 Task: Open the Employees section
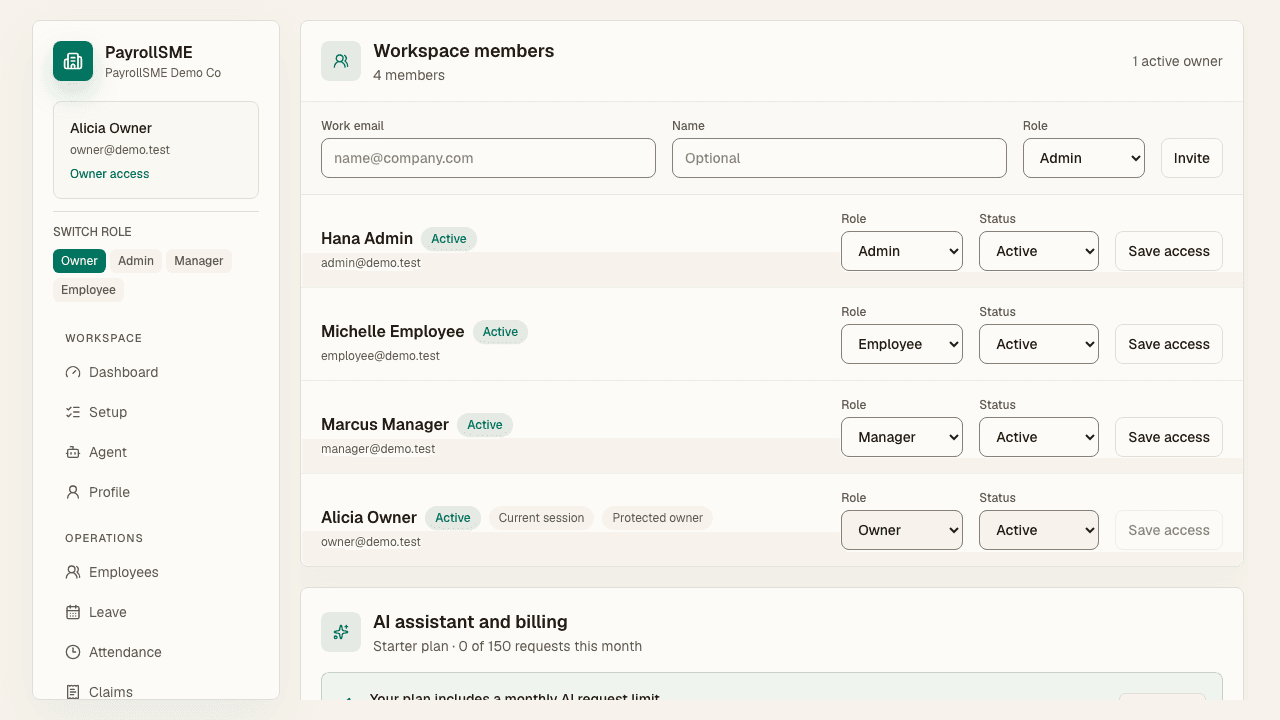click(156, 572)
